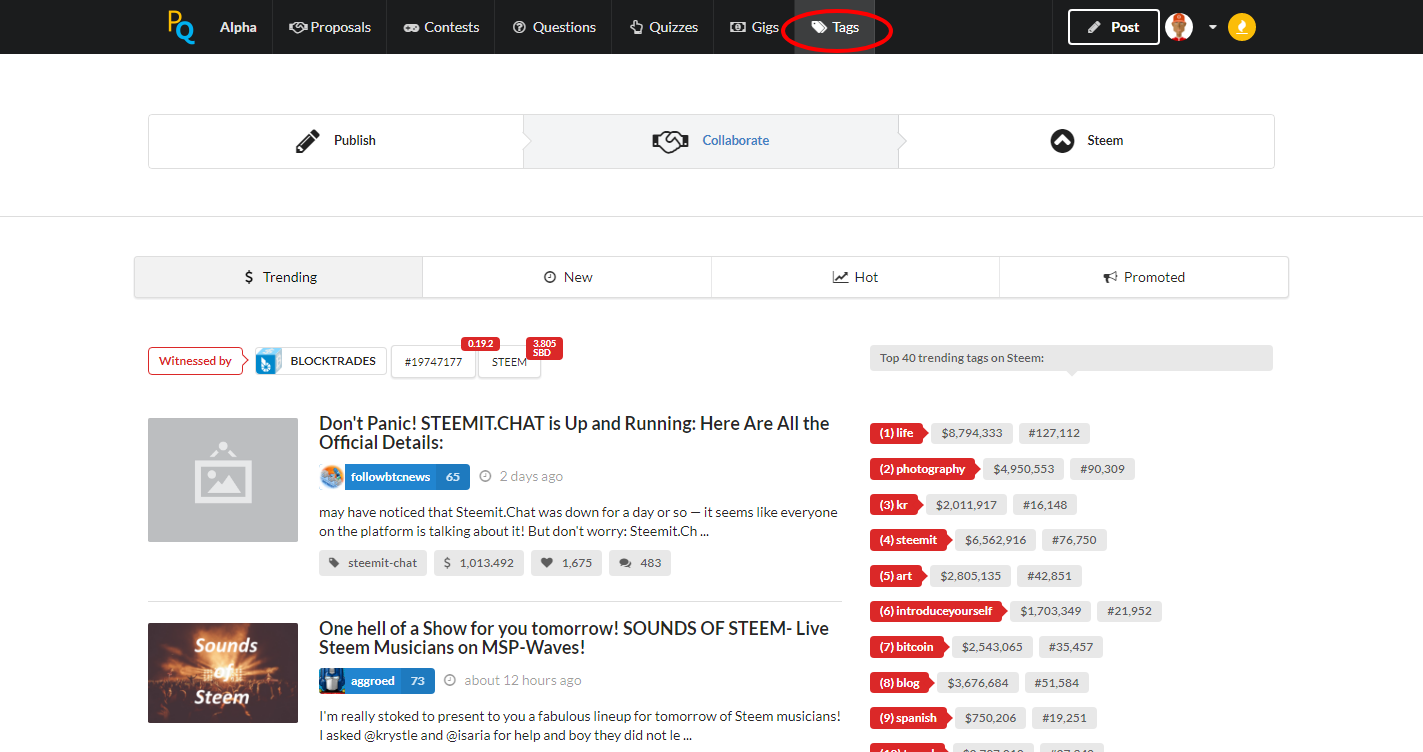This screenshot has width=1423, height=752.
Task: Open the Sounds of Steem post thumbnail
Action: point(222,673)
